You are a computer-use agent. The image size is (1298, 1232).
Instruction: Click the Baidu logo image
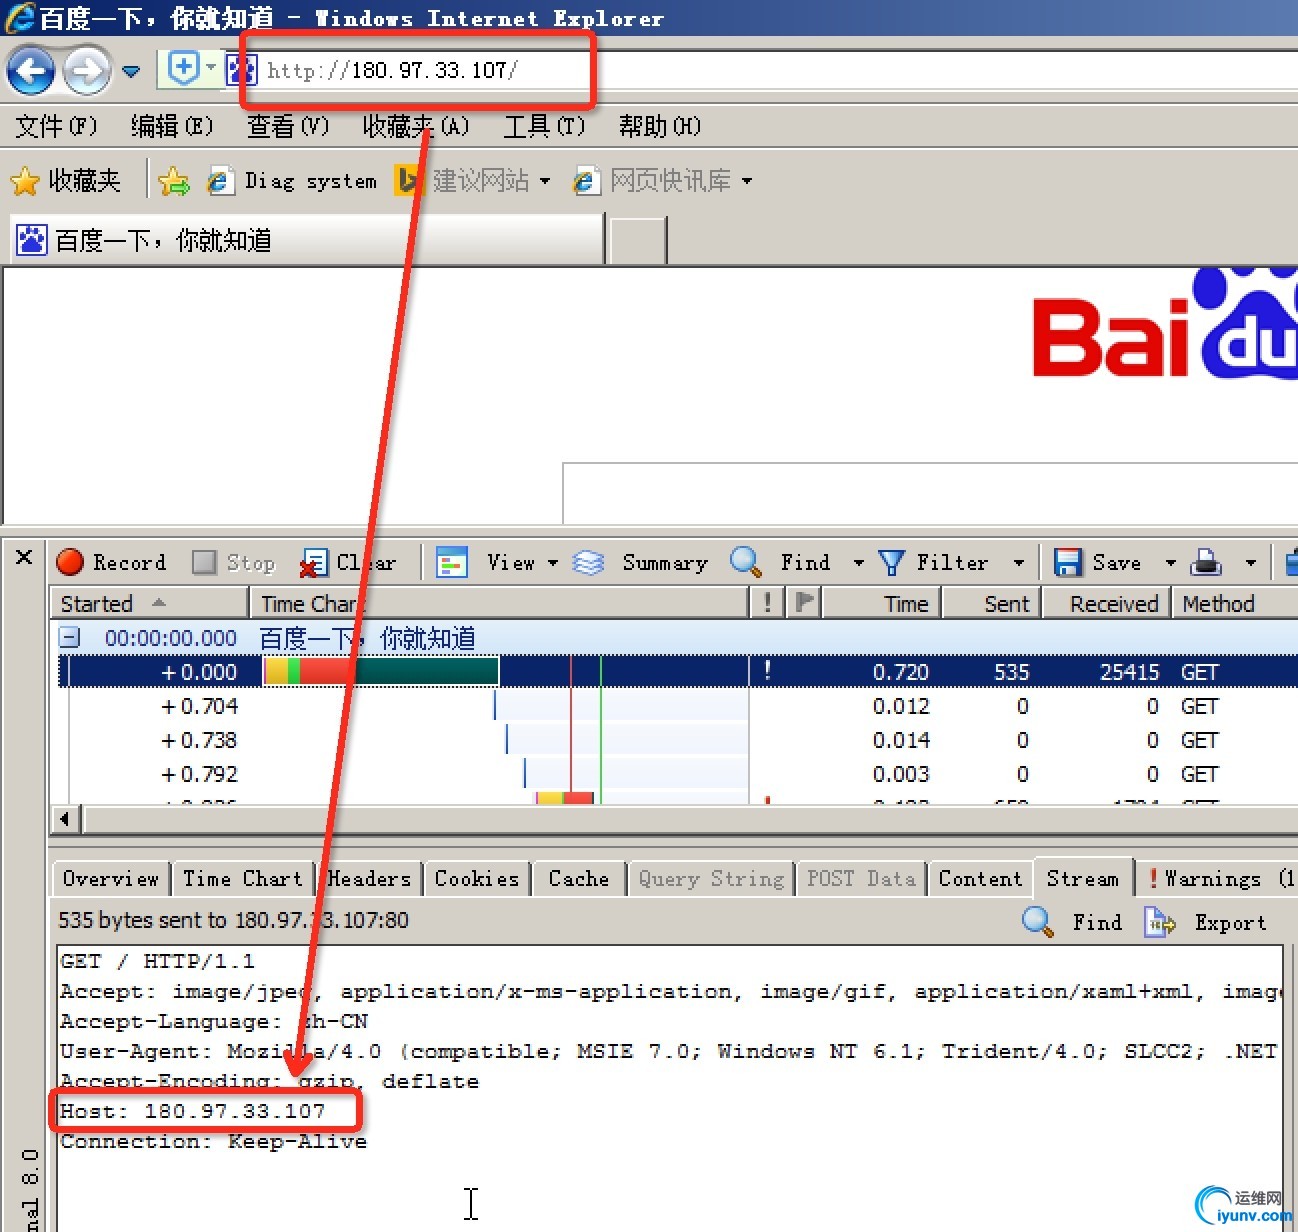point(1165,324)
